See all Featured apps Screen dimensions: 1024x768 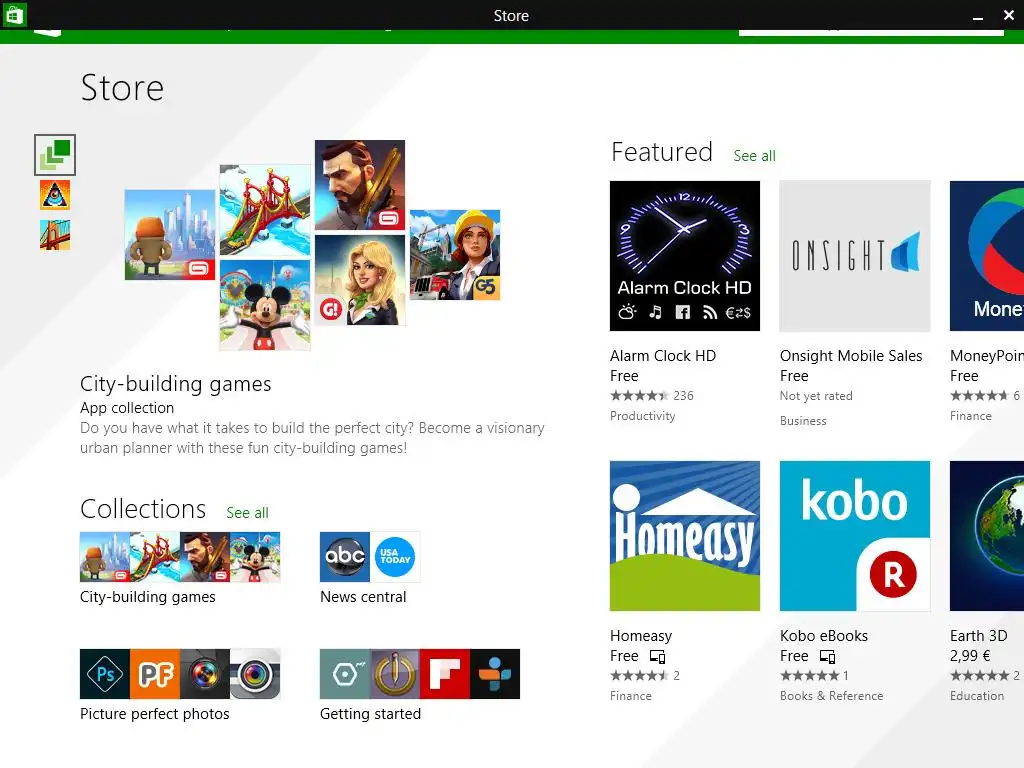[754, 156]
